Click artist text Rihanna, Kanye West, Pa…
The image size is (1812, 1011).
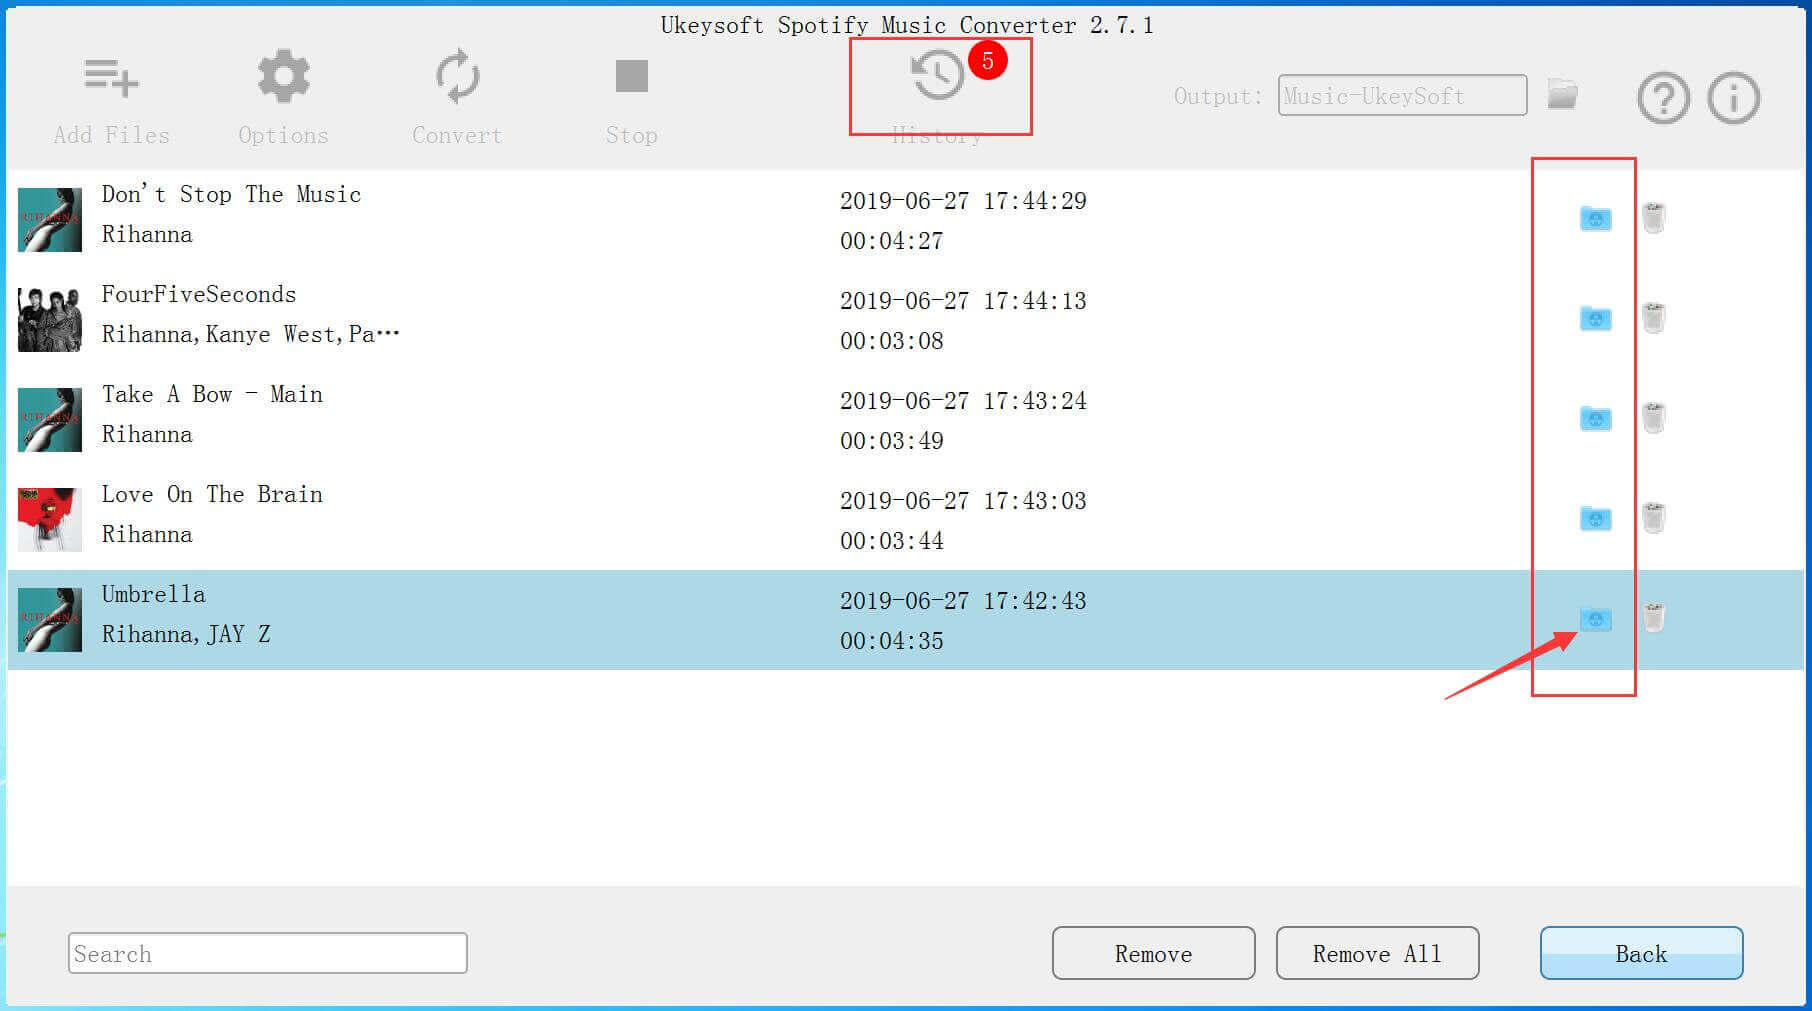point(250,334)
